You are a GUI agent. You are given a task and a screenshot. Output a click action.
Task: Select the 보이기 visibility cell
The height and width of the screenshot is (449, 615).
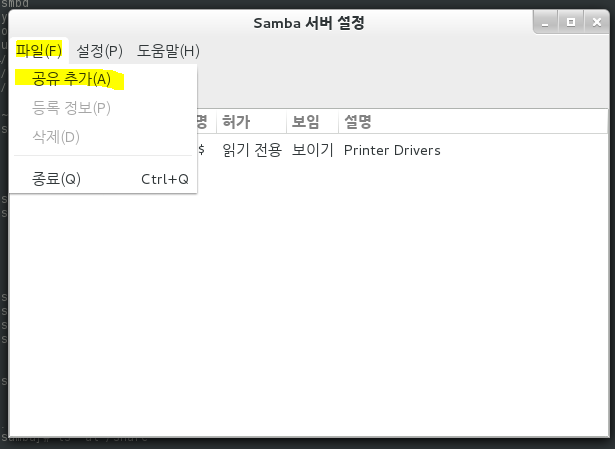tap(313, 150)
